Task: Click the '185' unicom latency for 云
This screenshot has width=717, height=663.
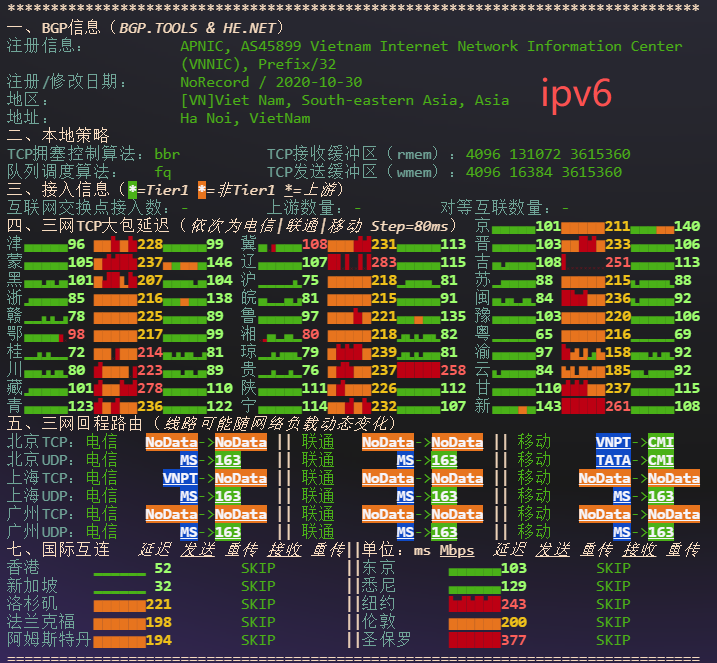Action: point(618,370)
